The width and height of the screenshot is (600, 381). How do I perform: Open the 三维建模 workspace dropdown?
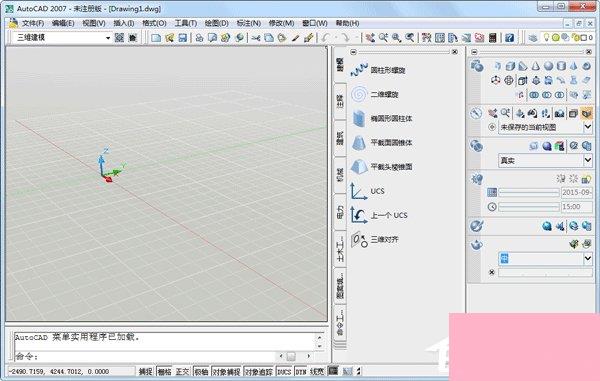tap(108, 37)
